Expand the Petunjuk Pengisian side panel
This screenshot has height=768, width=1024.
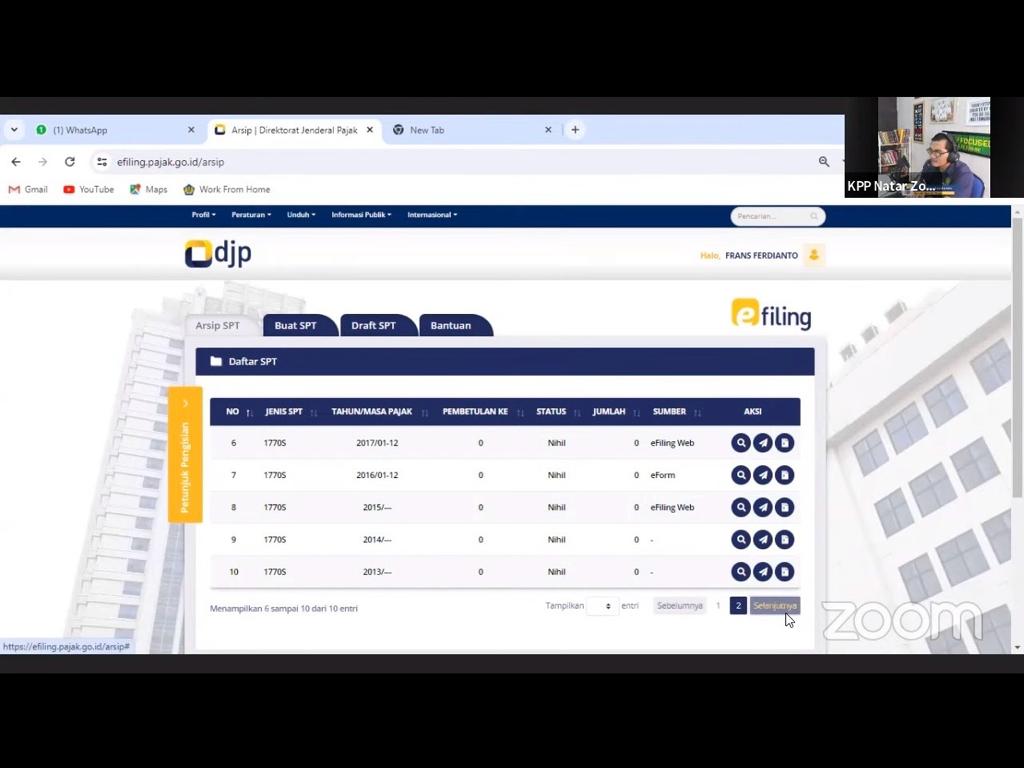(x=185, y=454)
